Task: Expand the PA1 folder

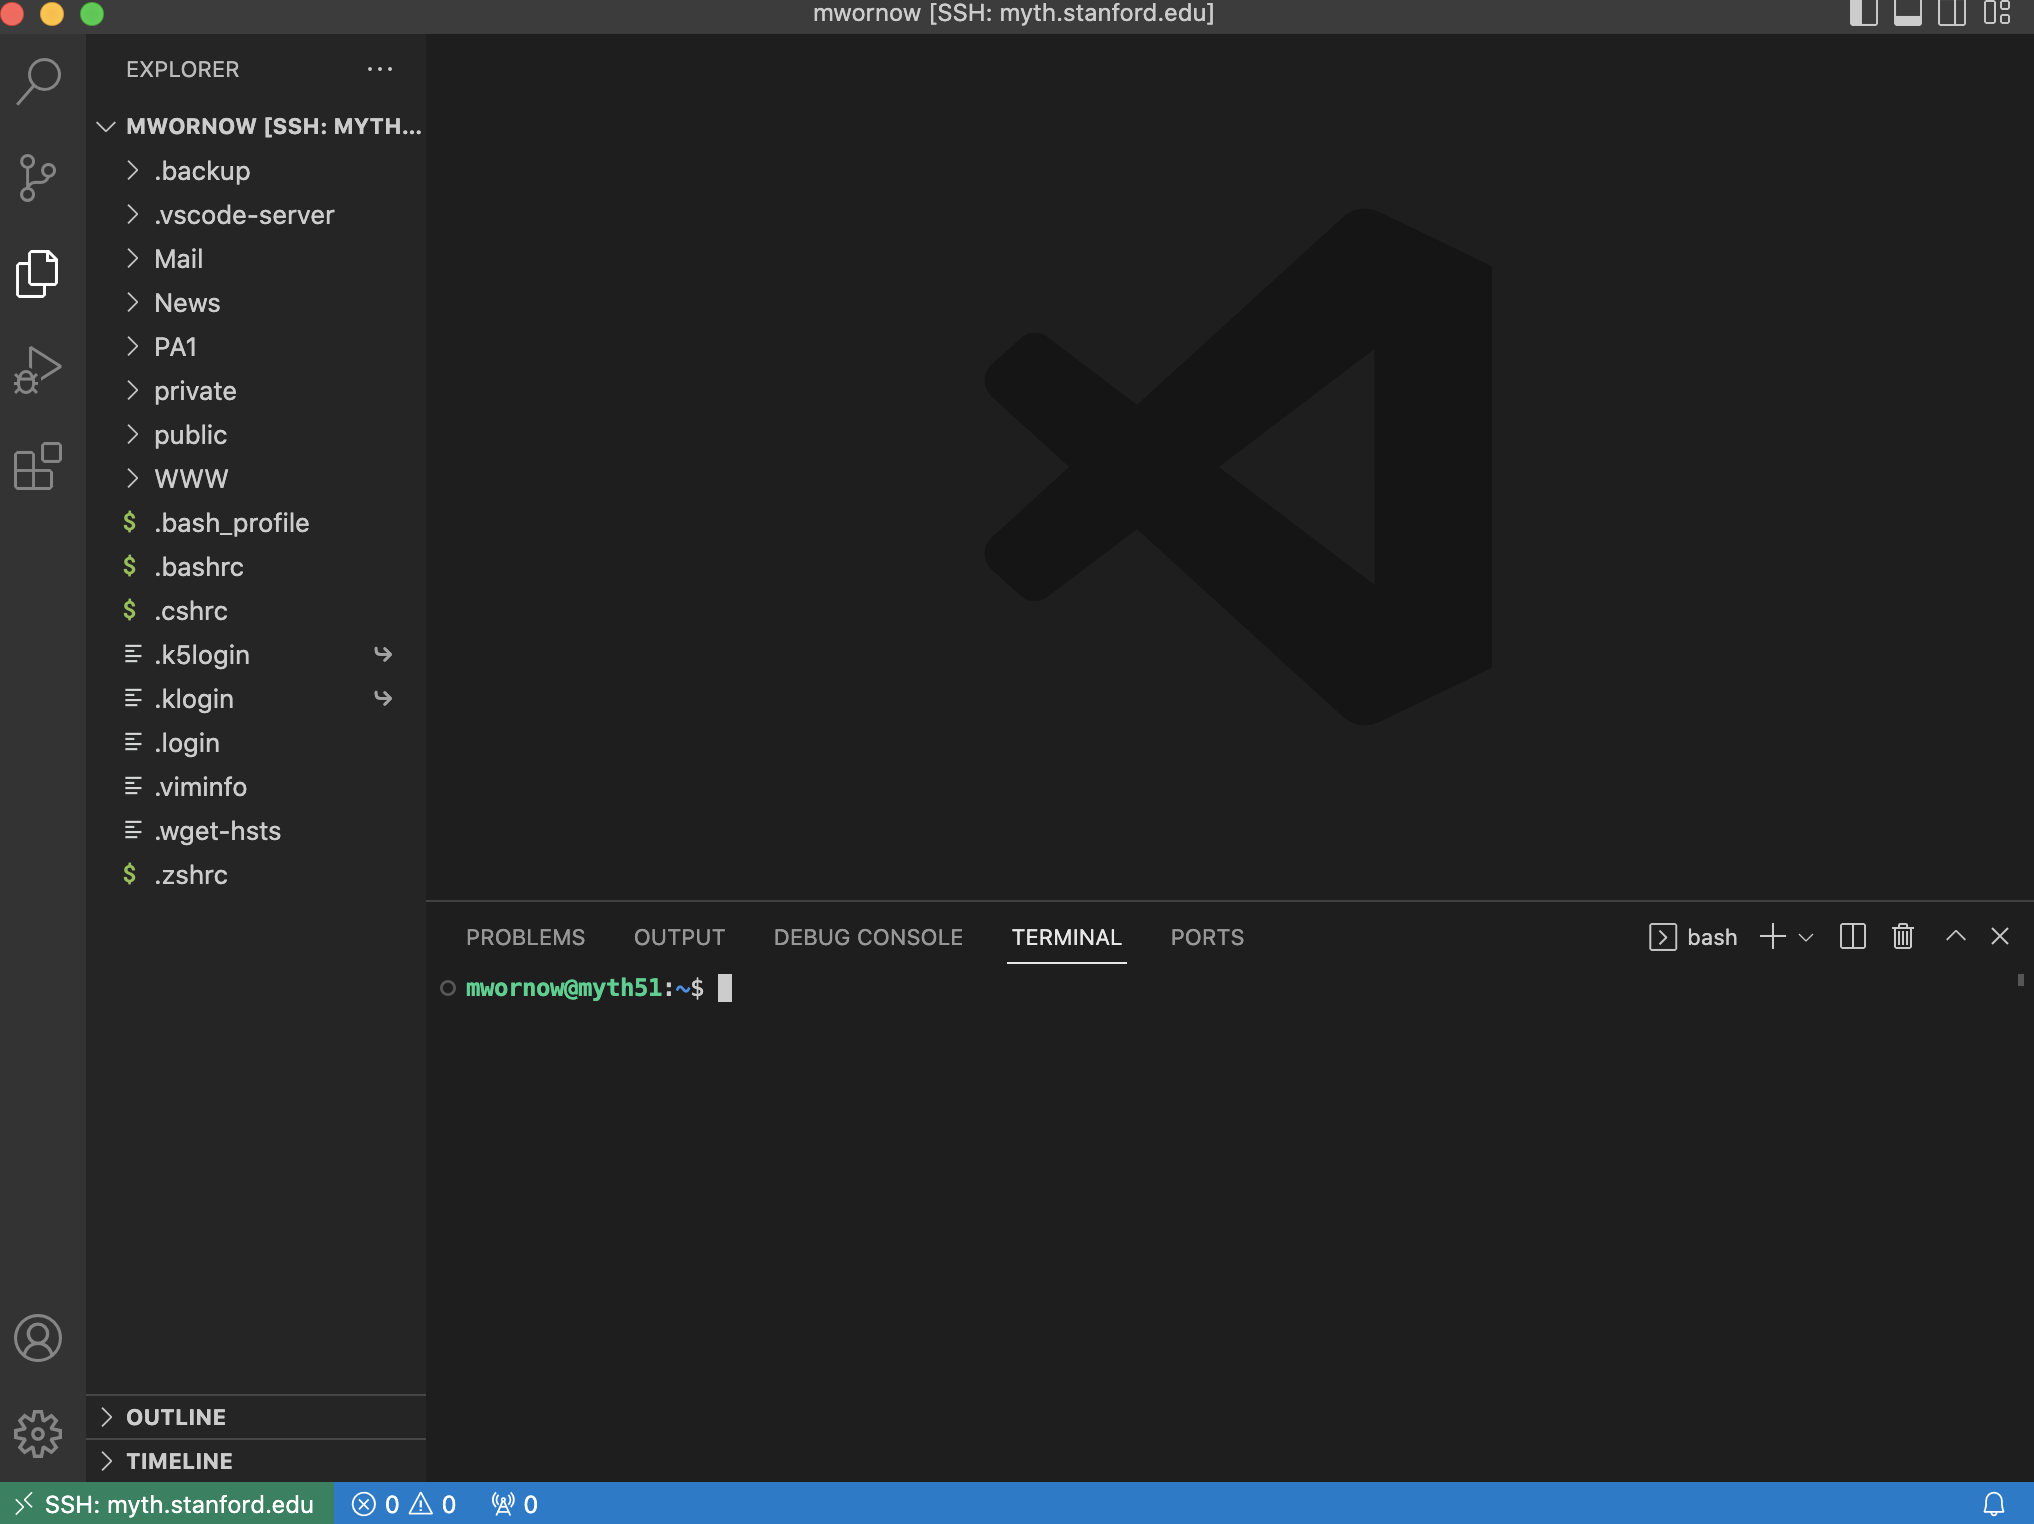Action: coord(256,347)
